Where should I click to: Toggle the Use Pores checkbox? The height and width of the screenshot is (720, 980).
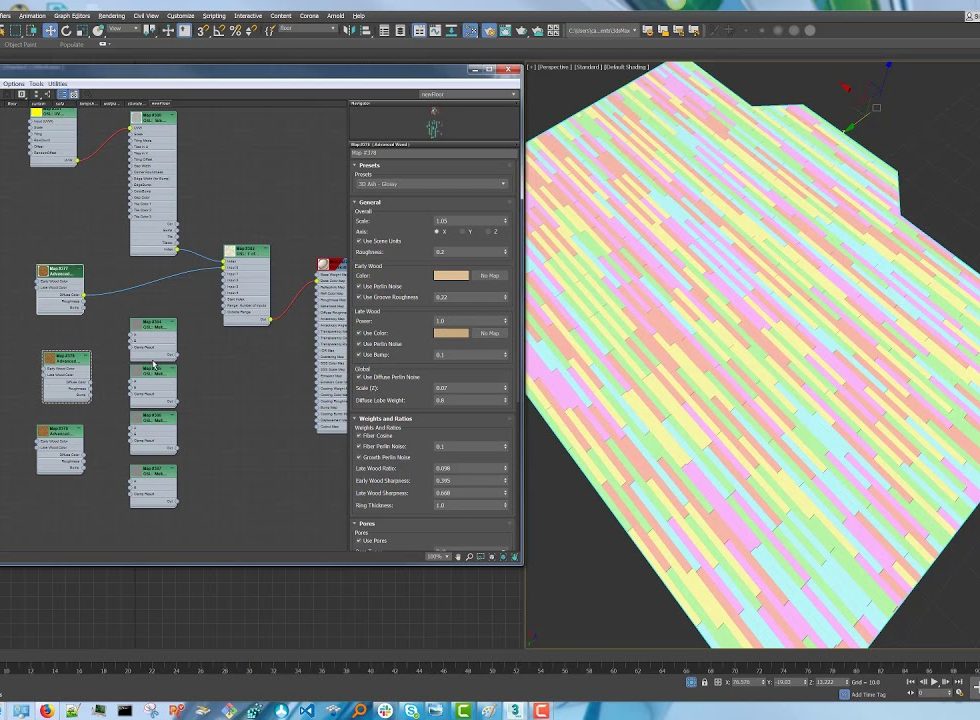pos(359,541)
